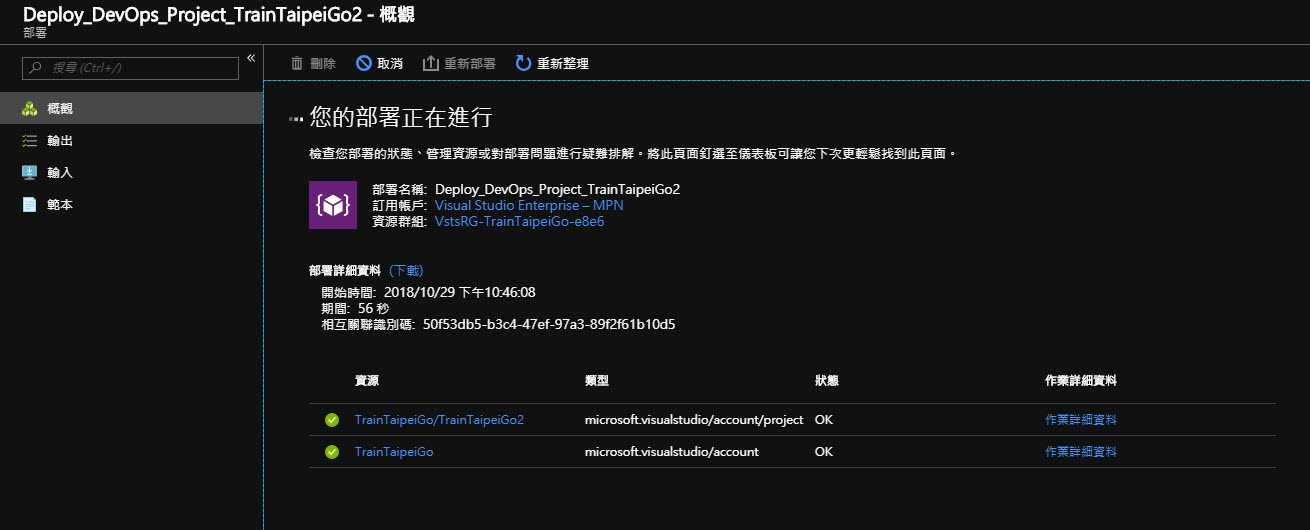Open TrainTaipeiGo/TrainTaipeiGo2 resource link

pos(439,420)
